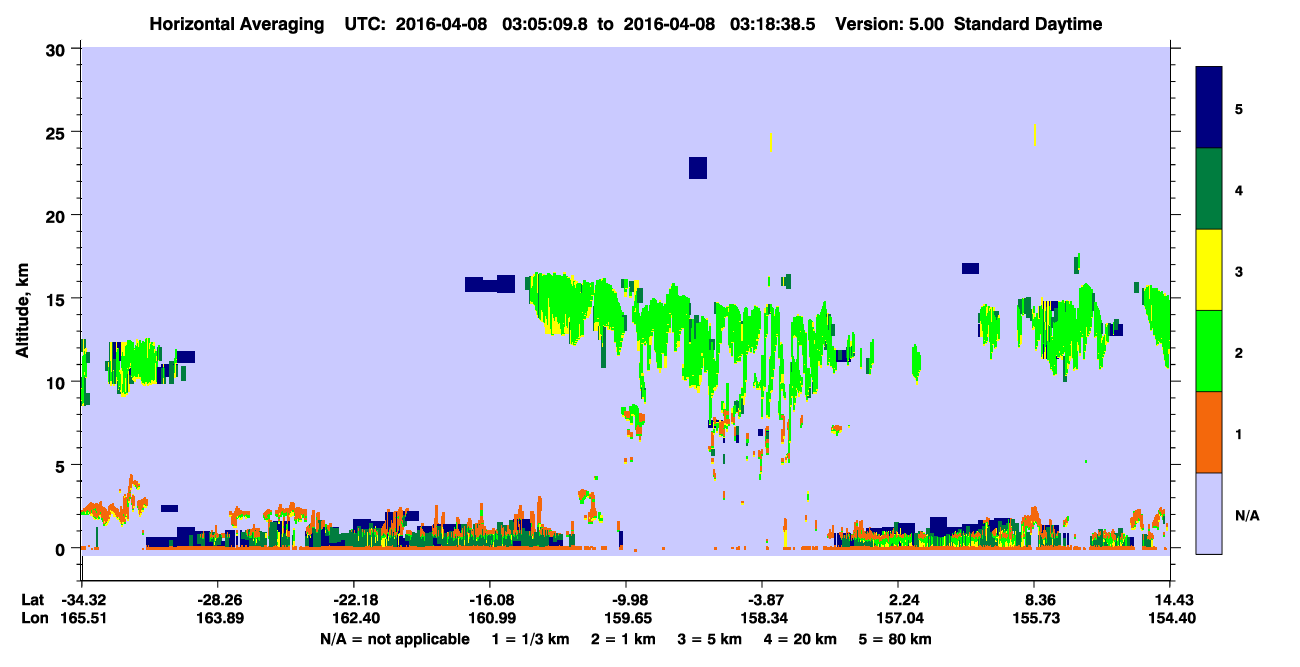The width and height of the screenshot is (1300, 667).
Task: Click latitude value -22.18
Action: [353, 600]
